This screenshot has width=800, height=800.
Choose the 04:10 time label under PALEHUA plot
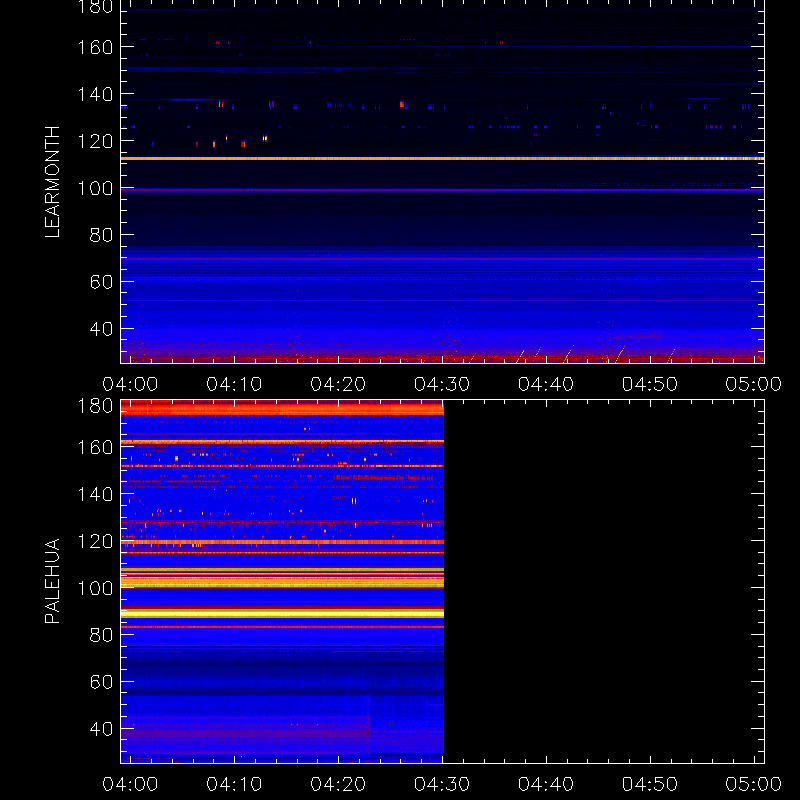coord(234,784)
